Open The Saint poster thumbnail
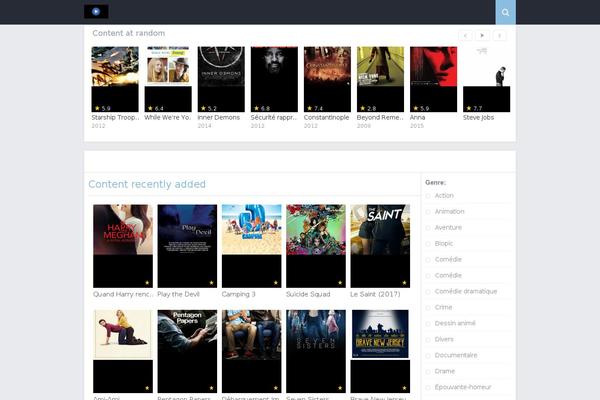The height and width of the screenshot is (400, 600). click(380, 246)
